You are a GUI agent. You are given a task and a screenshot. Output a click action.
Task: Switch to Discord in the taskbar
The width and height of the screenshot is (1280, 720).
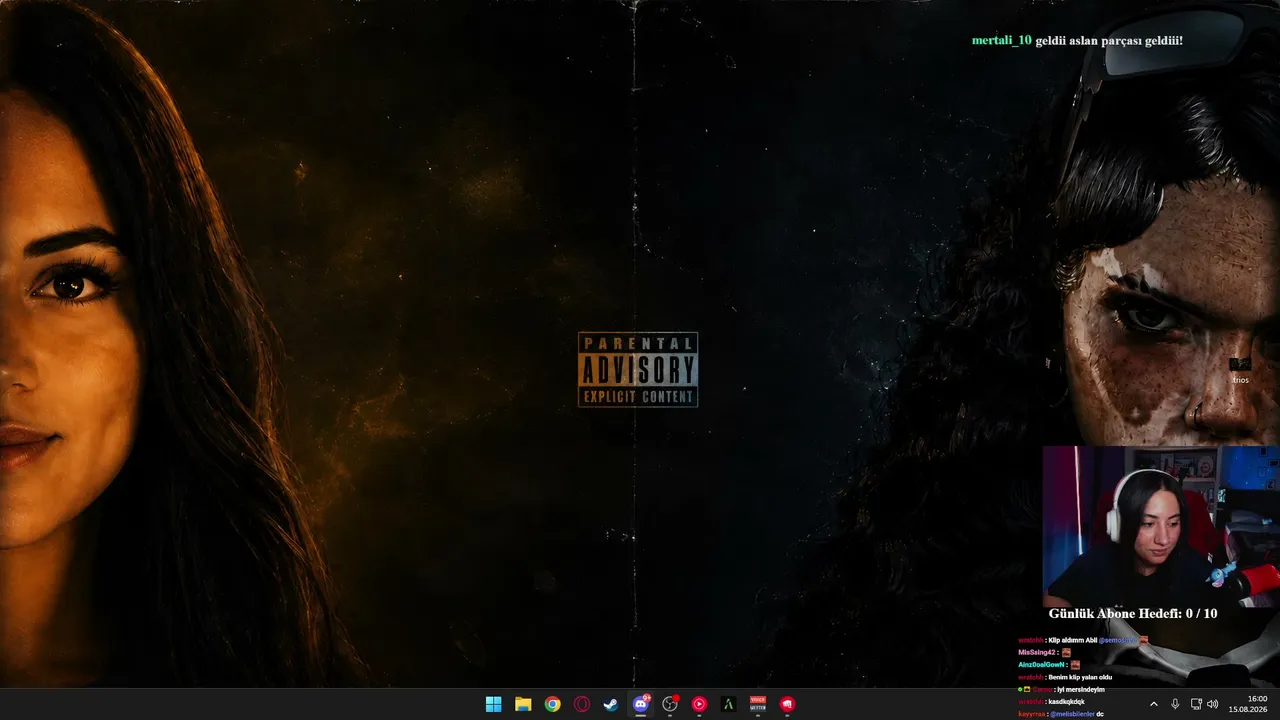(x=641, y=704)
